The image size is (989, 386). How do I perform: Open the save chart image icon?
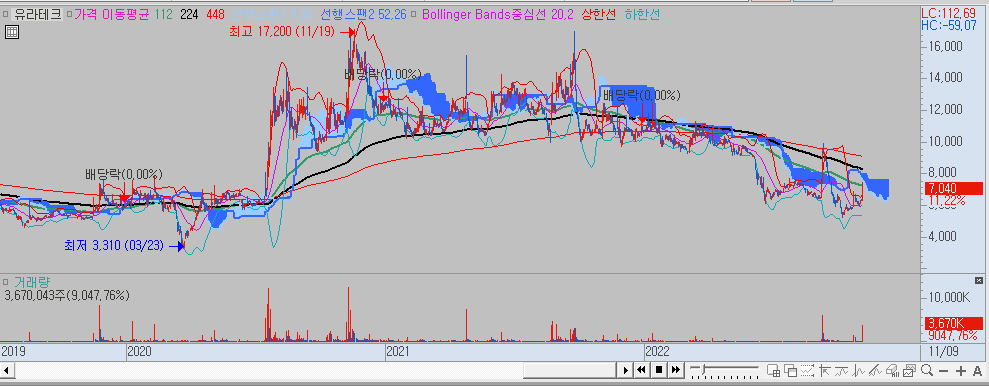coord(909,370)
